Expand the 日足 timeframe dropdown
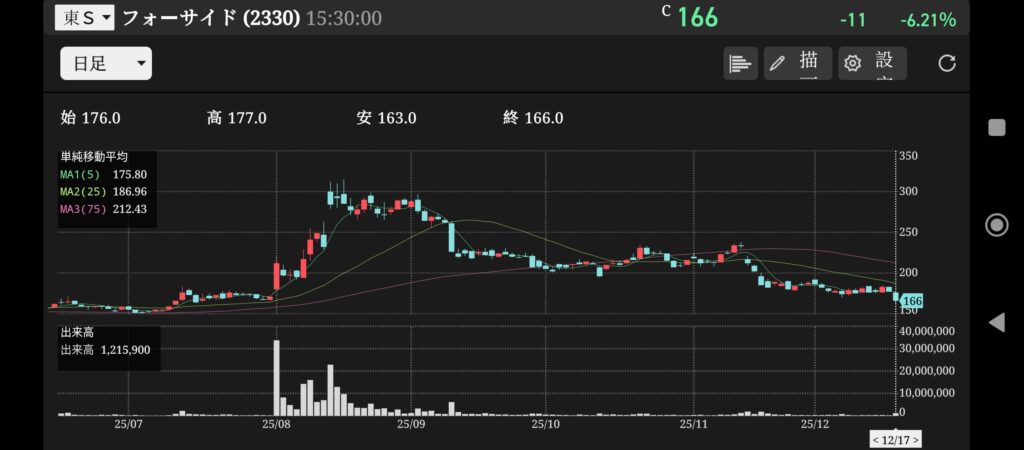 pyautogui.click(x=106, y=64)
